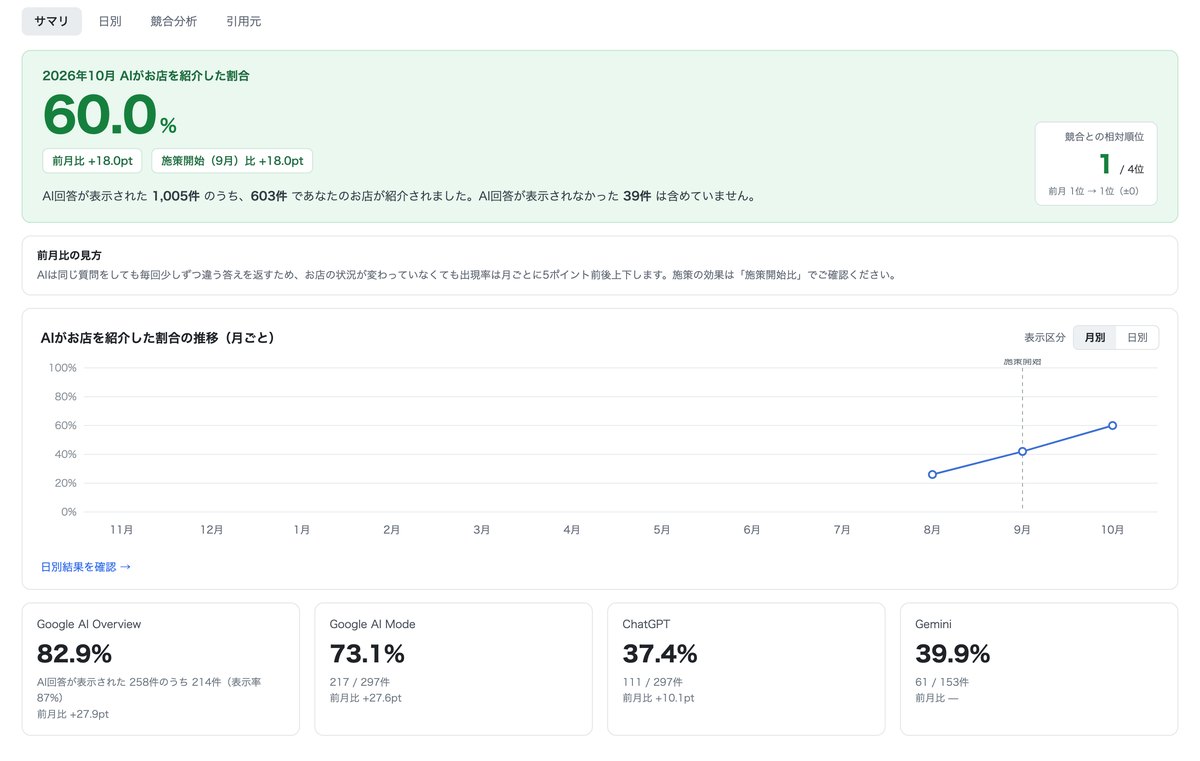This screenshot has height=761, width=1200.
Task: Click the 施策開始（9月）比 +18.0pt badge
Action: point(232,161)
